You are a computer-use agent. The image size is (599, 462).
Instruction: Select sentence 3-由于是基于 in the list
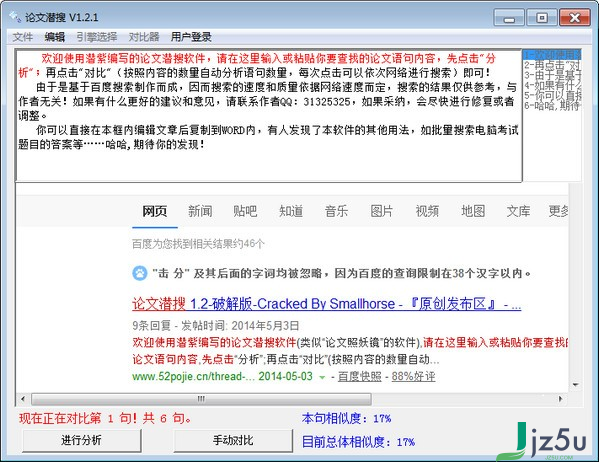pos(552,75)
